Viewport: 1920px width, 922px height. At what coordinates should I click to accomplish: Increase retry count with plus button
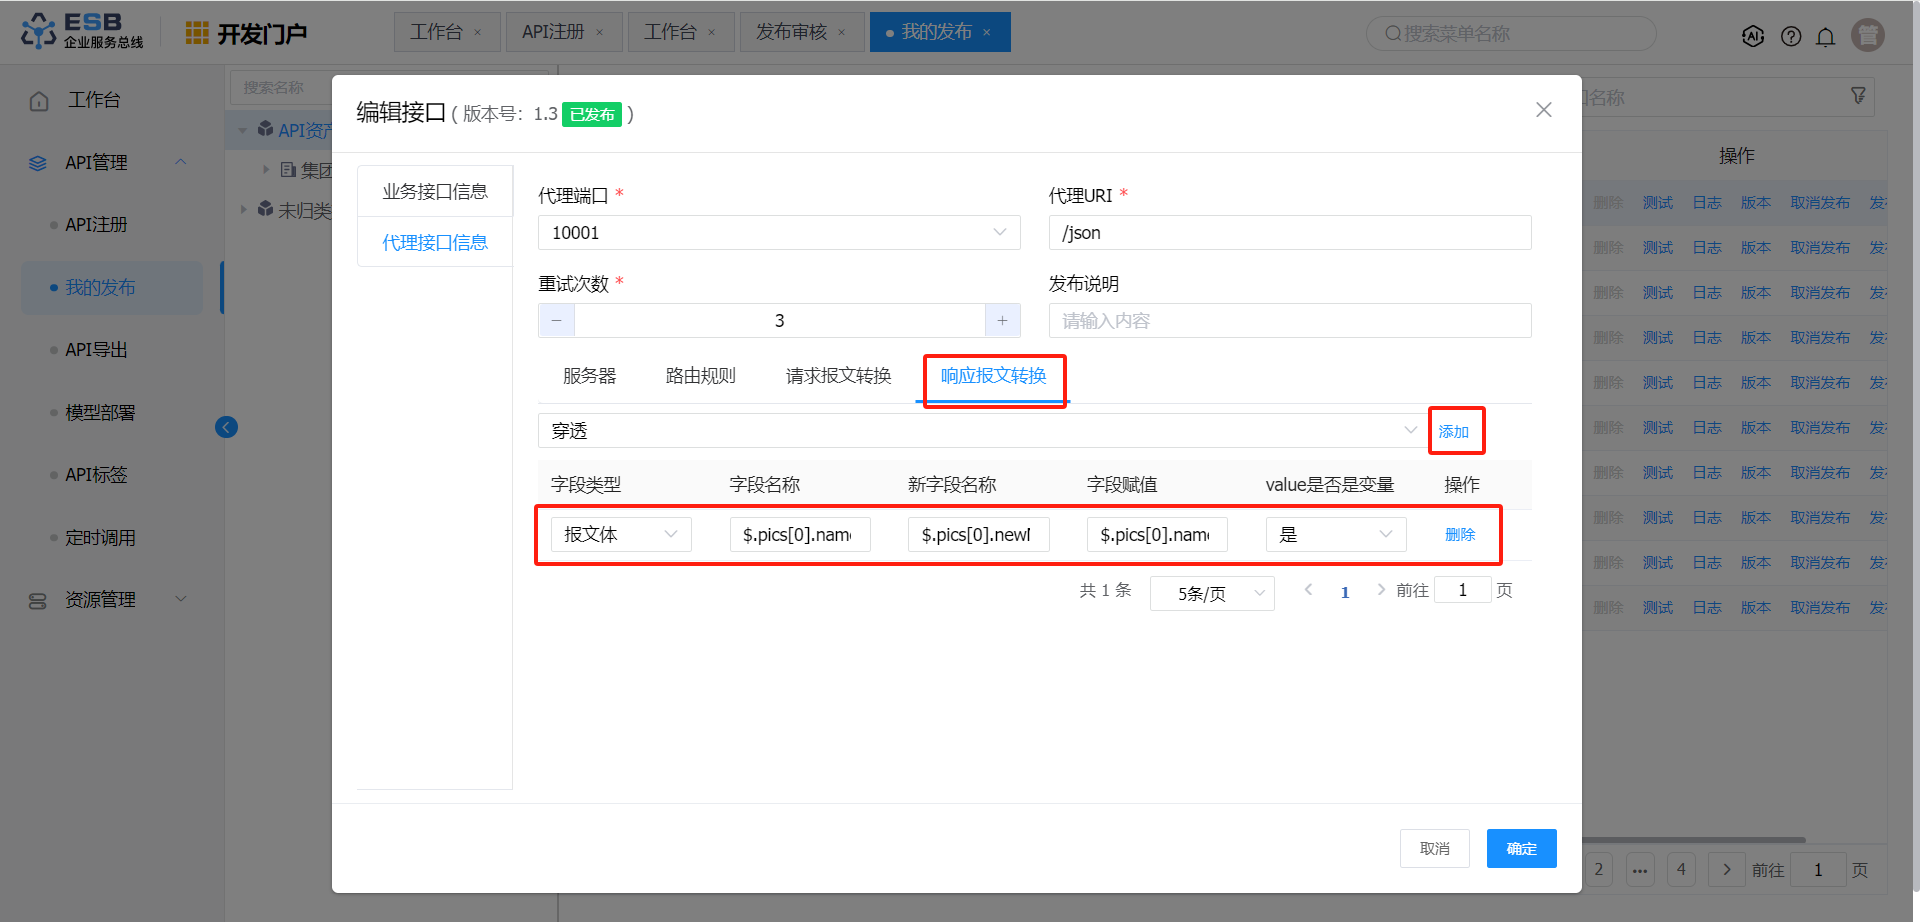[1002, 321]
